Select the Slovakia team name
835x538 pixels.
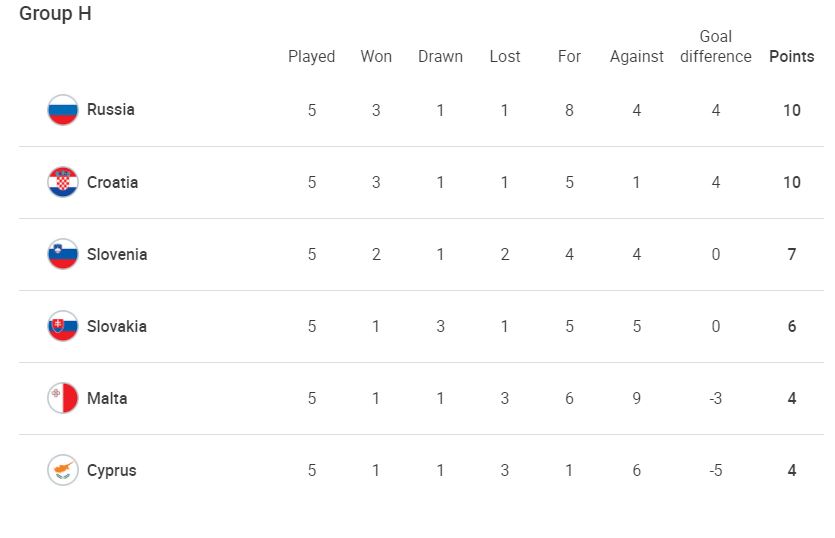pyautogui.click(x=117, y=326)
